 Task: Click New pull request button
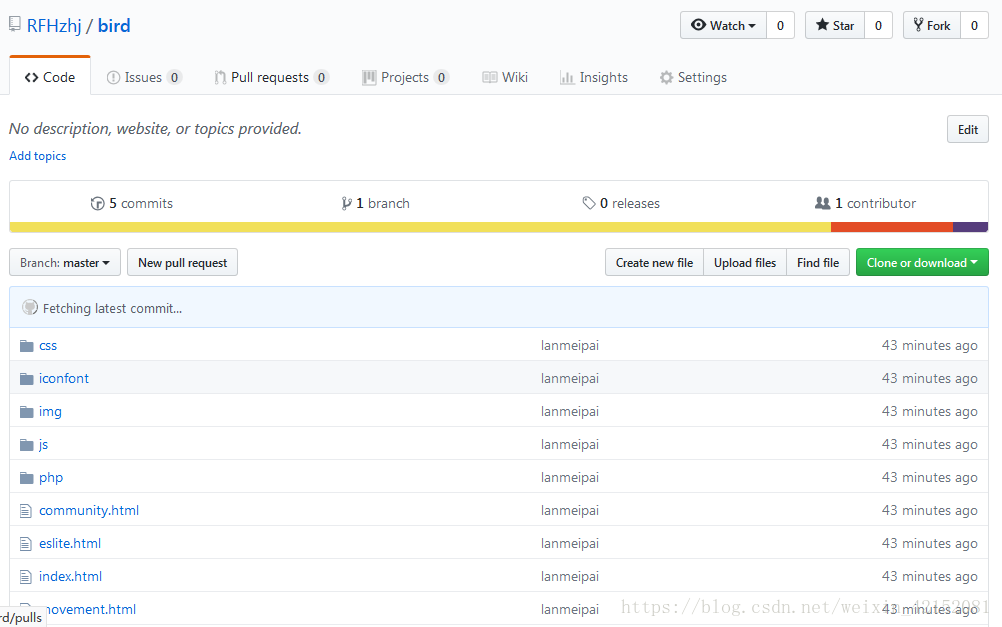coord(182,263)
